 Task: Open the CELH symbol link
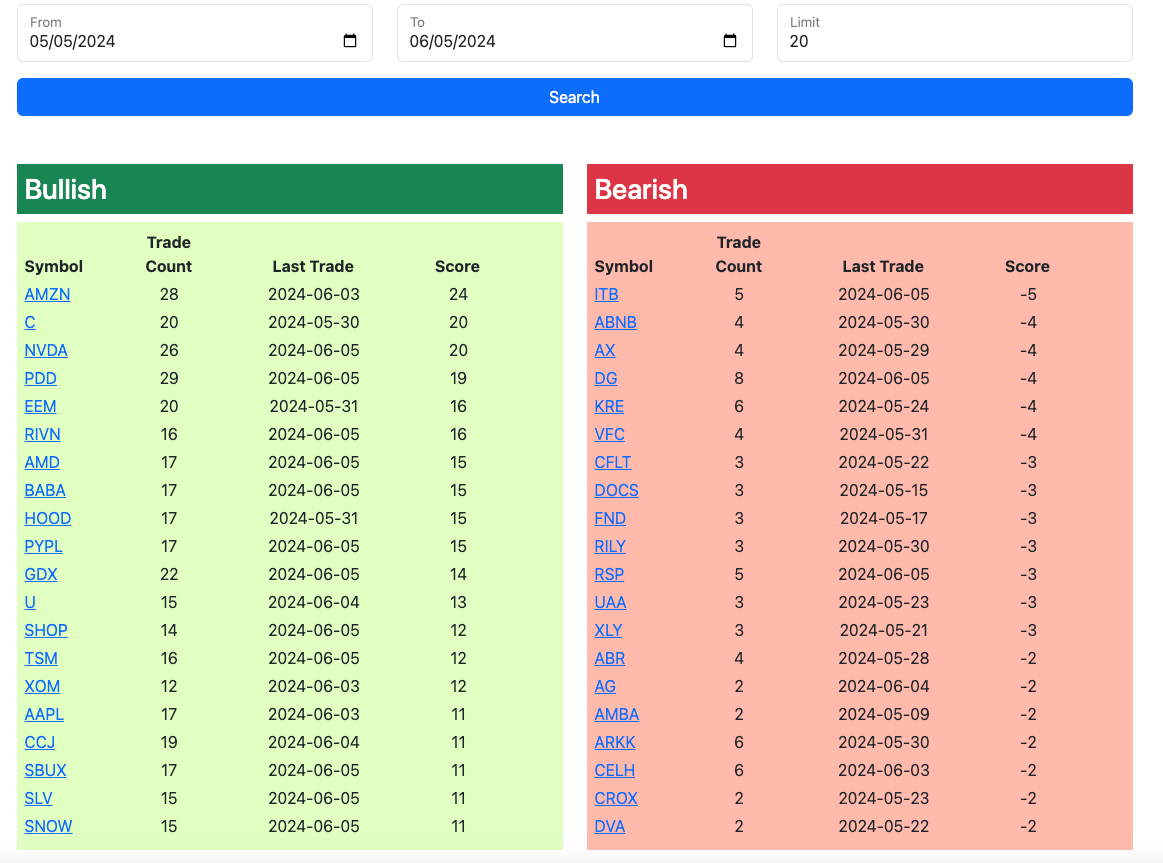point(614,770)
